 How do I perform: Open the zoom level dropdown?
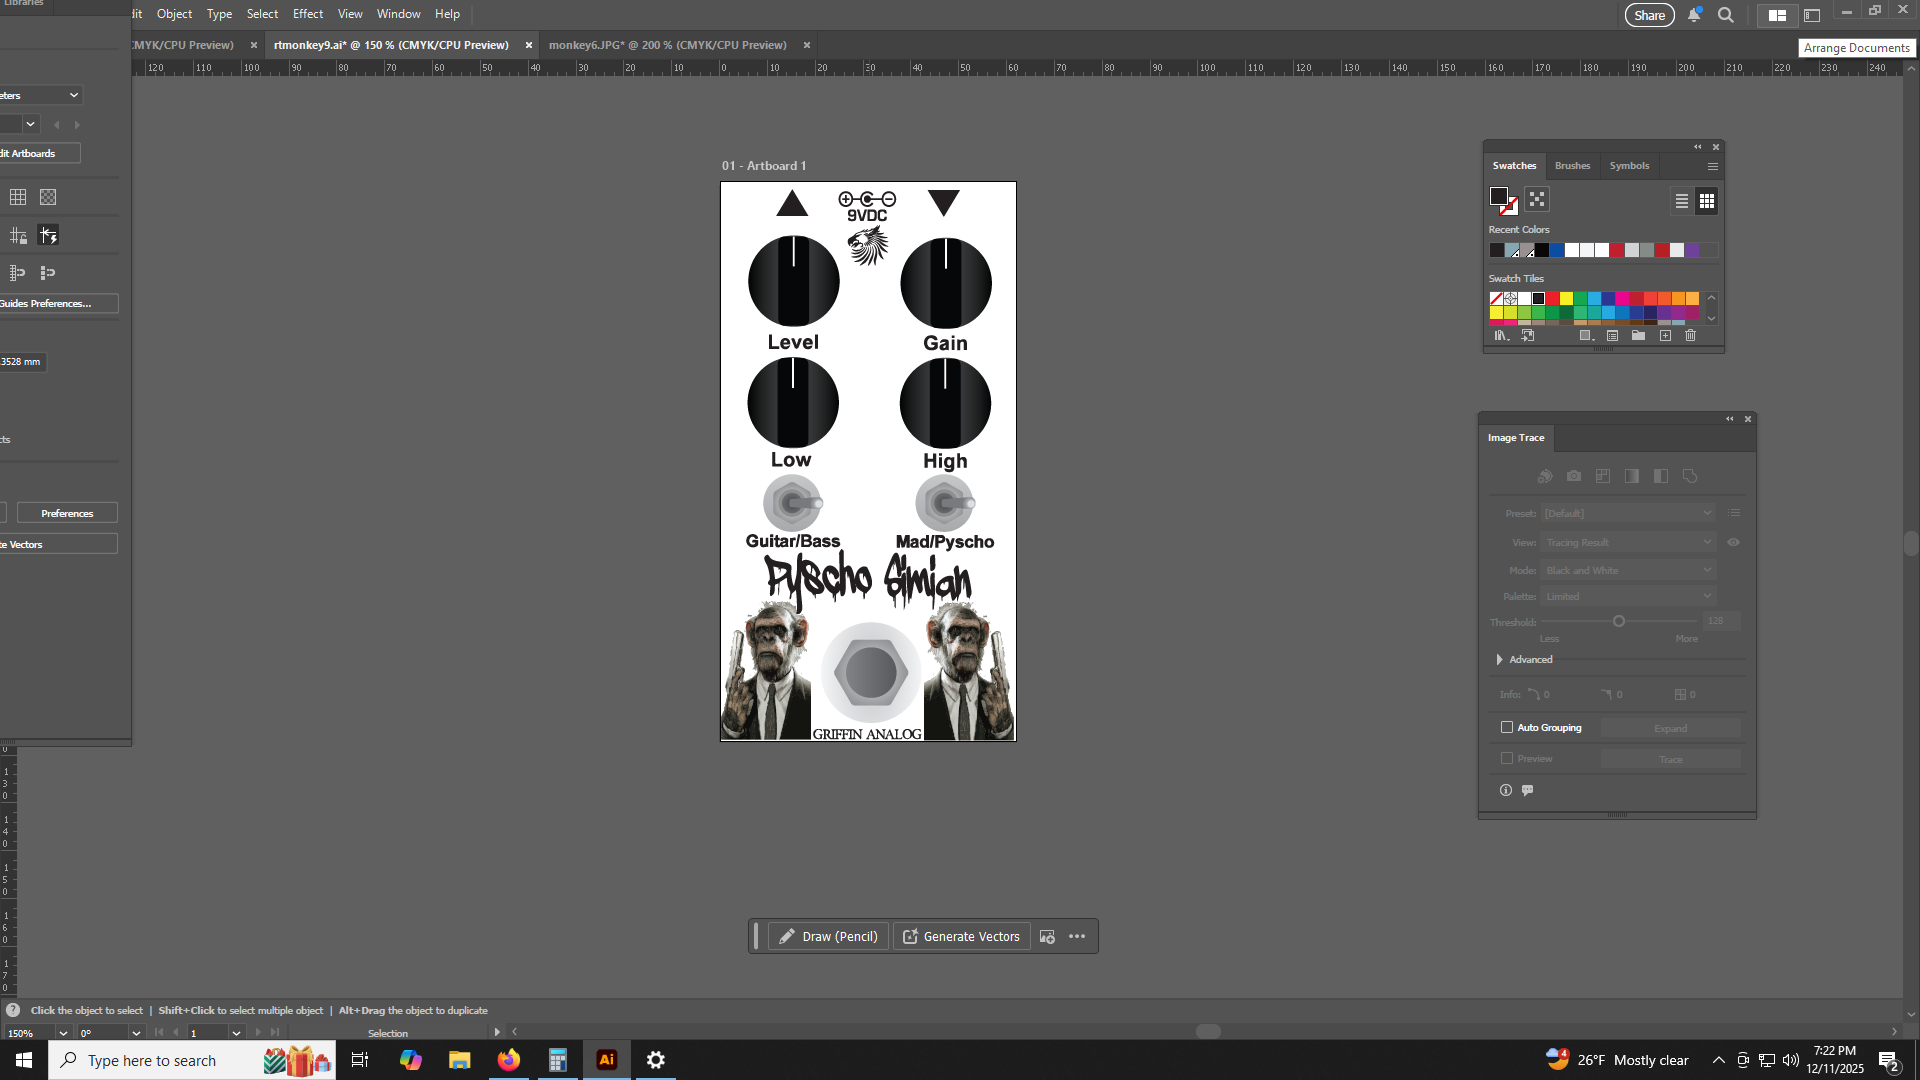pyautogui.click(x=63, y=1033)
